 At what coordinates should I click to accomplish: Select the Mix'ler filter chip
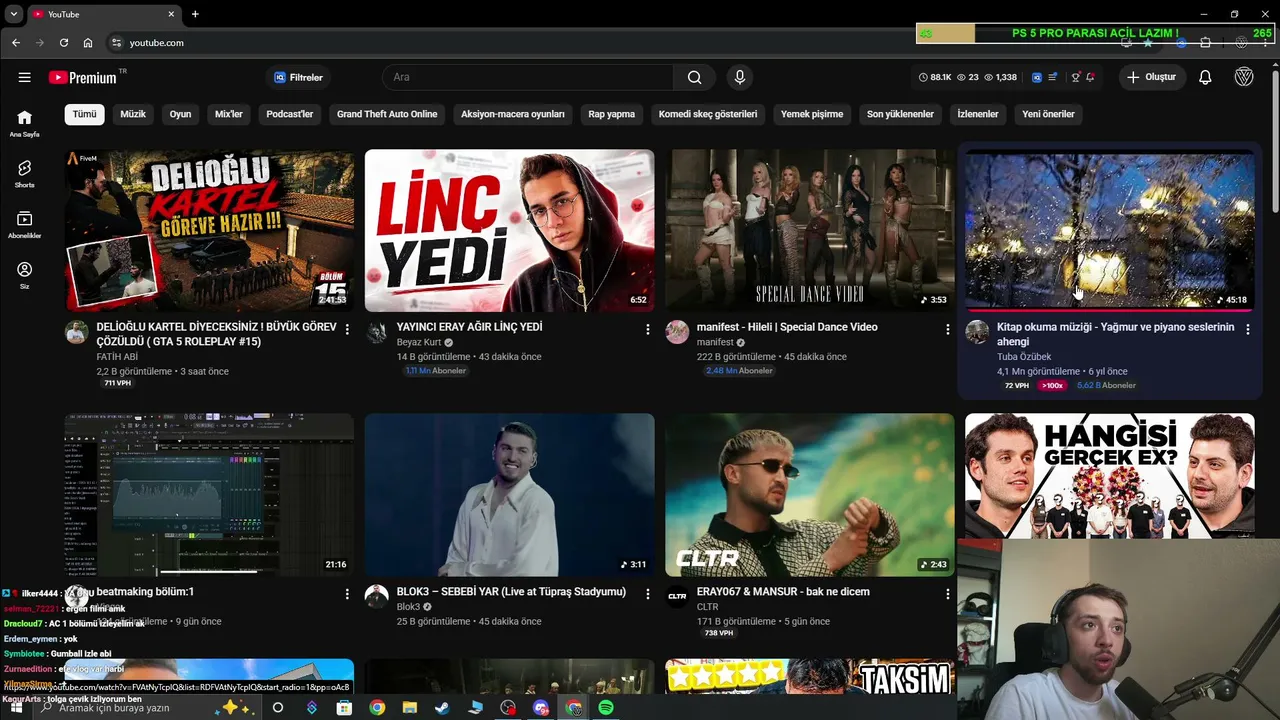[x=229, y=114]
